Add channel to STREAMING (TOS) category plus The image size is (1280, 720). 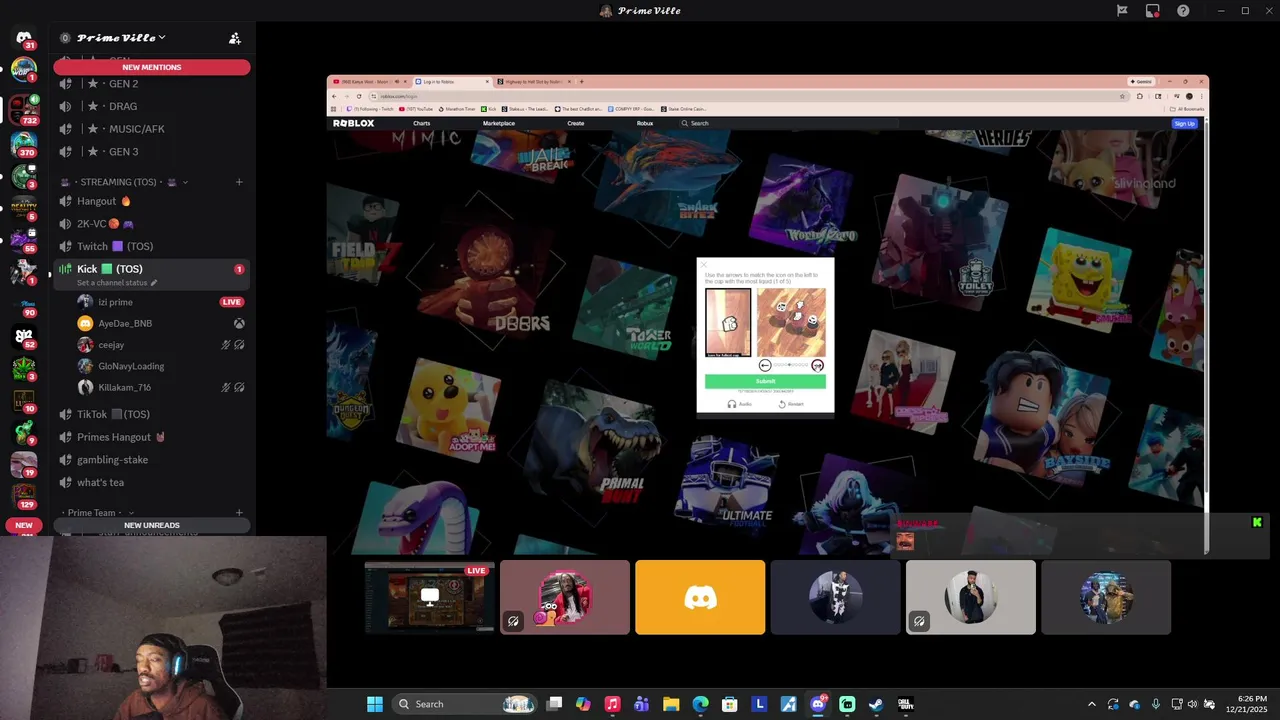(x=239, y=182)
